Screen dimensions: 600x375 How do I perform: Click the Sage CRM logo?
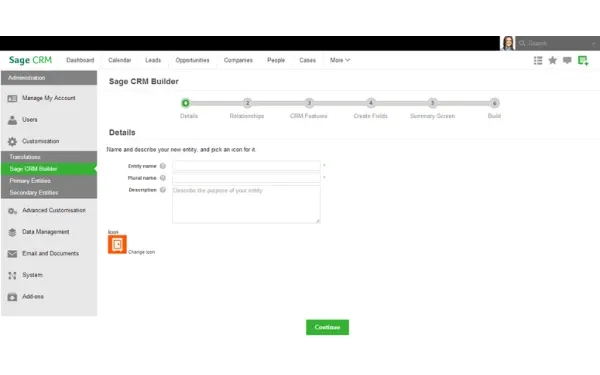pyautogui.click(x=30, y=60)
